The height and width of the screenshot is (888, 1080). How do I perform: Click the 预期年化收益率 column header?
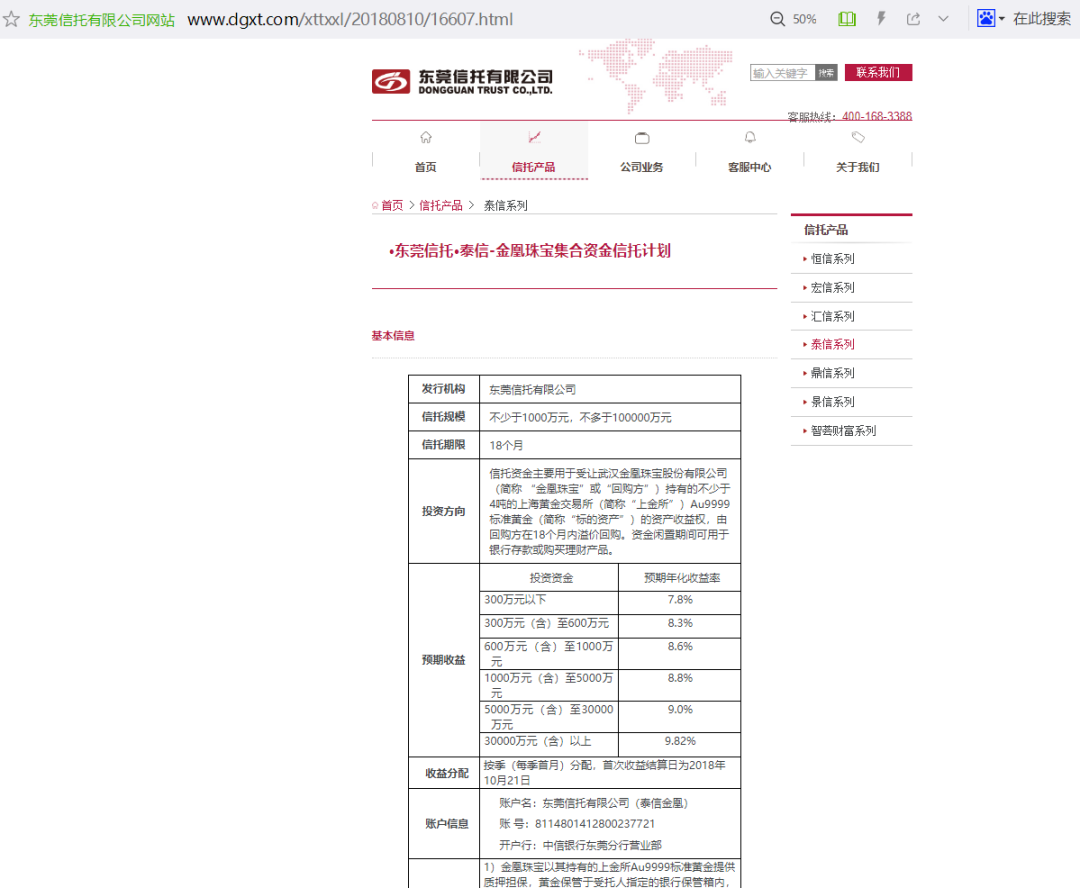682,579
